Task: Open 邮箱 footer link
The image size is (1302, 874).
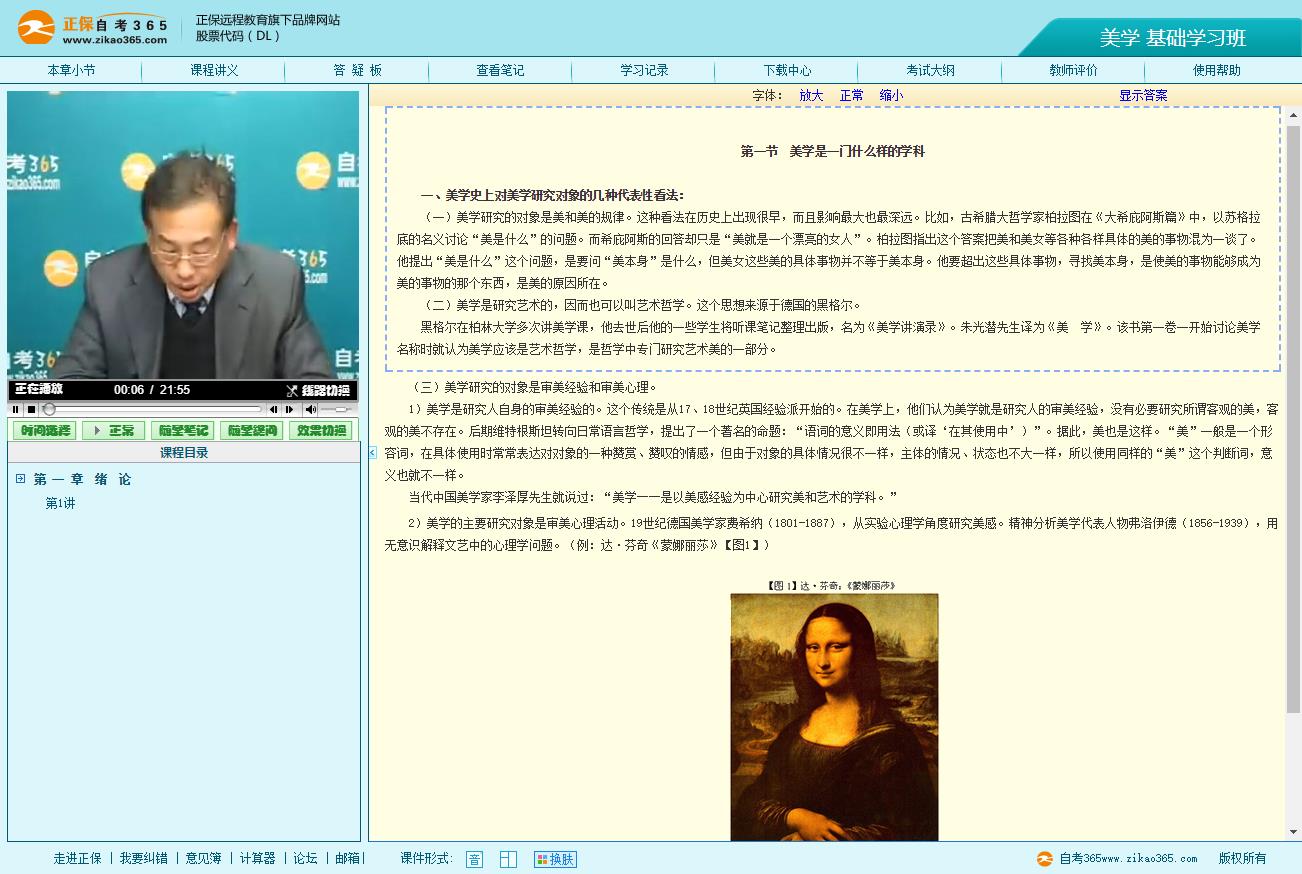Action: click(x=347, y=858)
